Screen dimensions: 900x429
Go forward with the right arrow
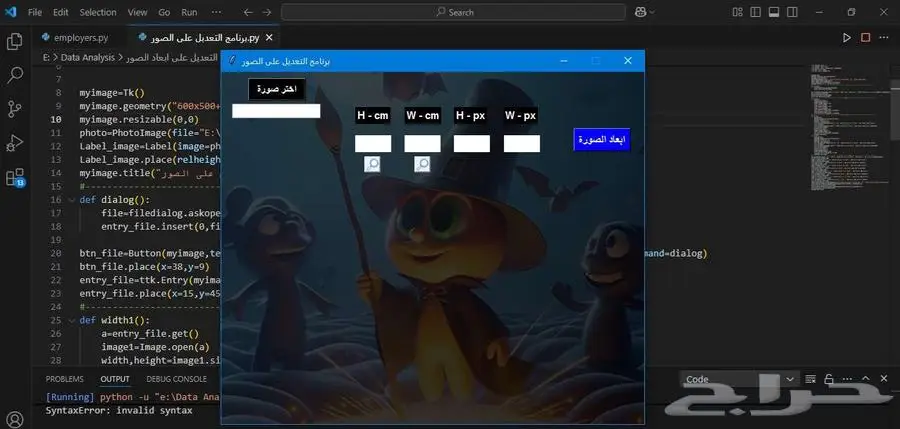(266, 12)
